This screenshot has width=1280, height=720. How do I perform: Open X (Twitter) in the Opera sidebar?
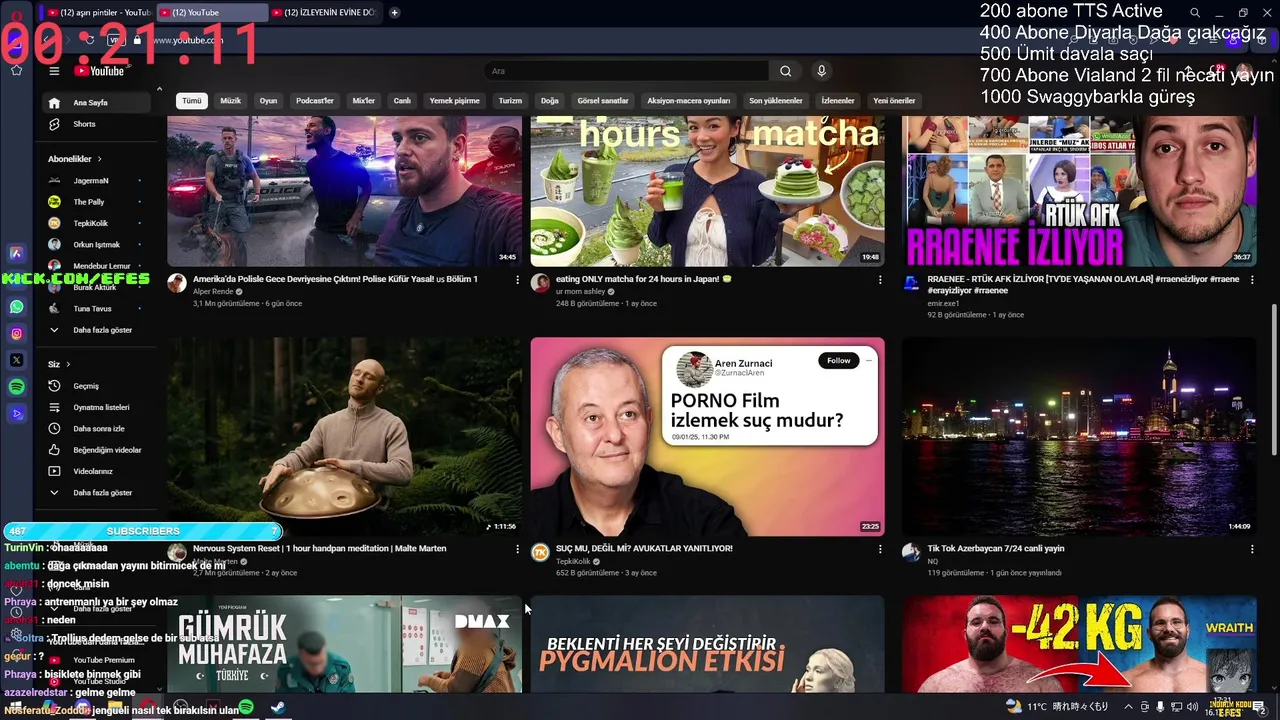[16, 360]
